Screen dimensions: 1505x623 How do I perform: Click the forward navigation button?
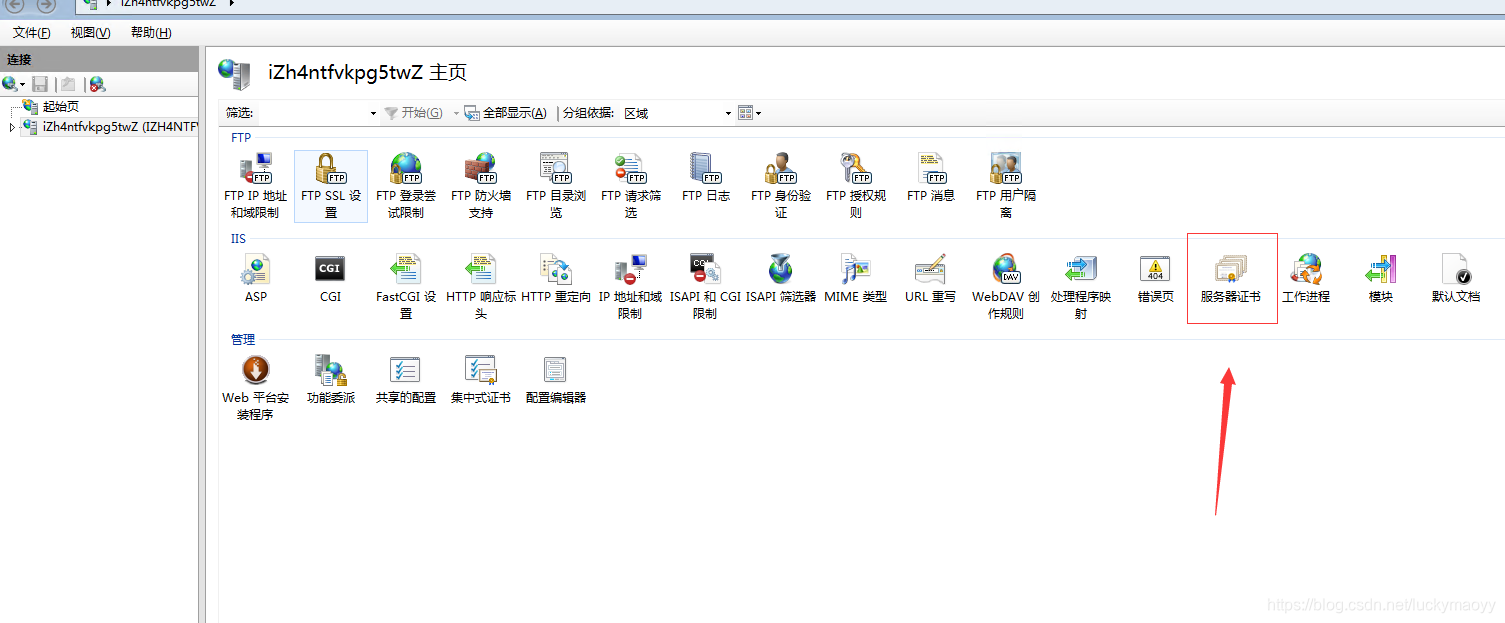(46, 5)
